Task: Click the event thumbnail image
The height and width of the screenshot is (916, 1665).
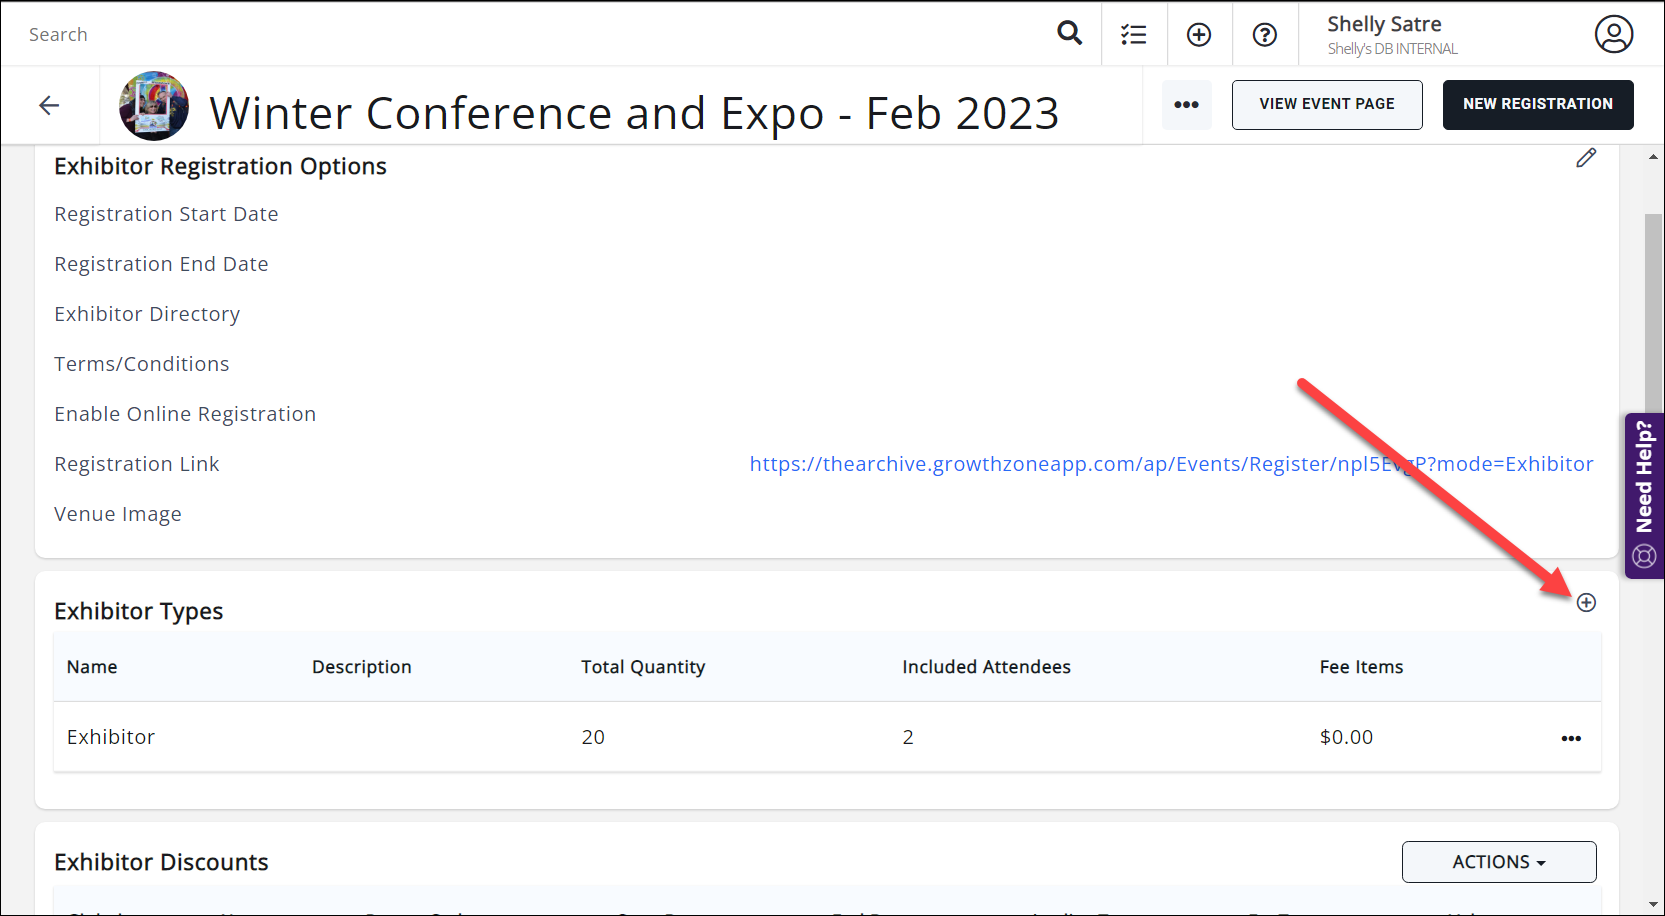Action: point(154,106)
